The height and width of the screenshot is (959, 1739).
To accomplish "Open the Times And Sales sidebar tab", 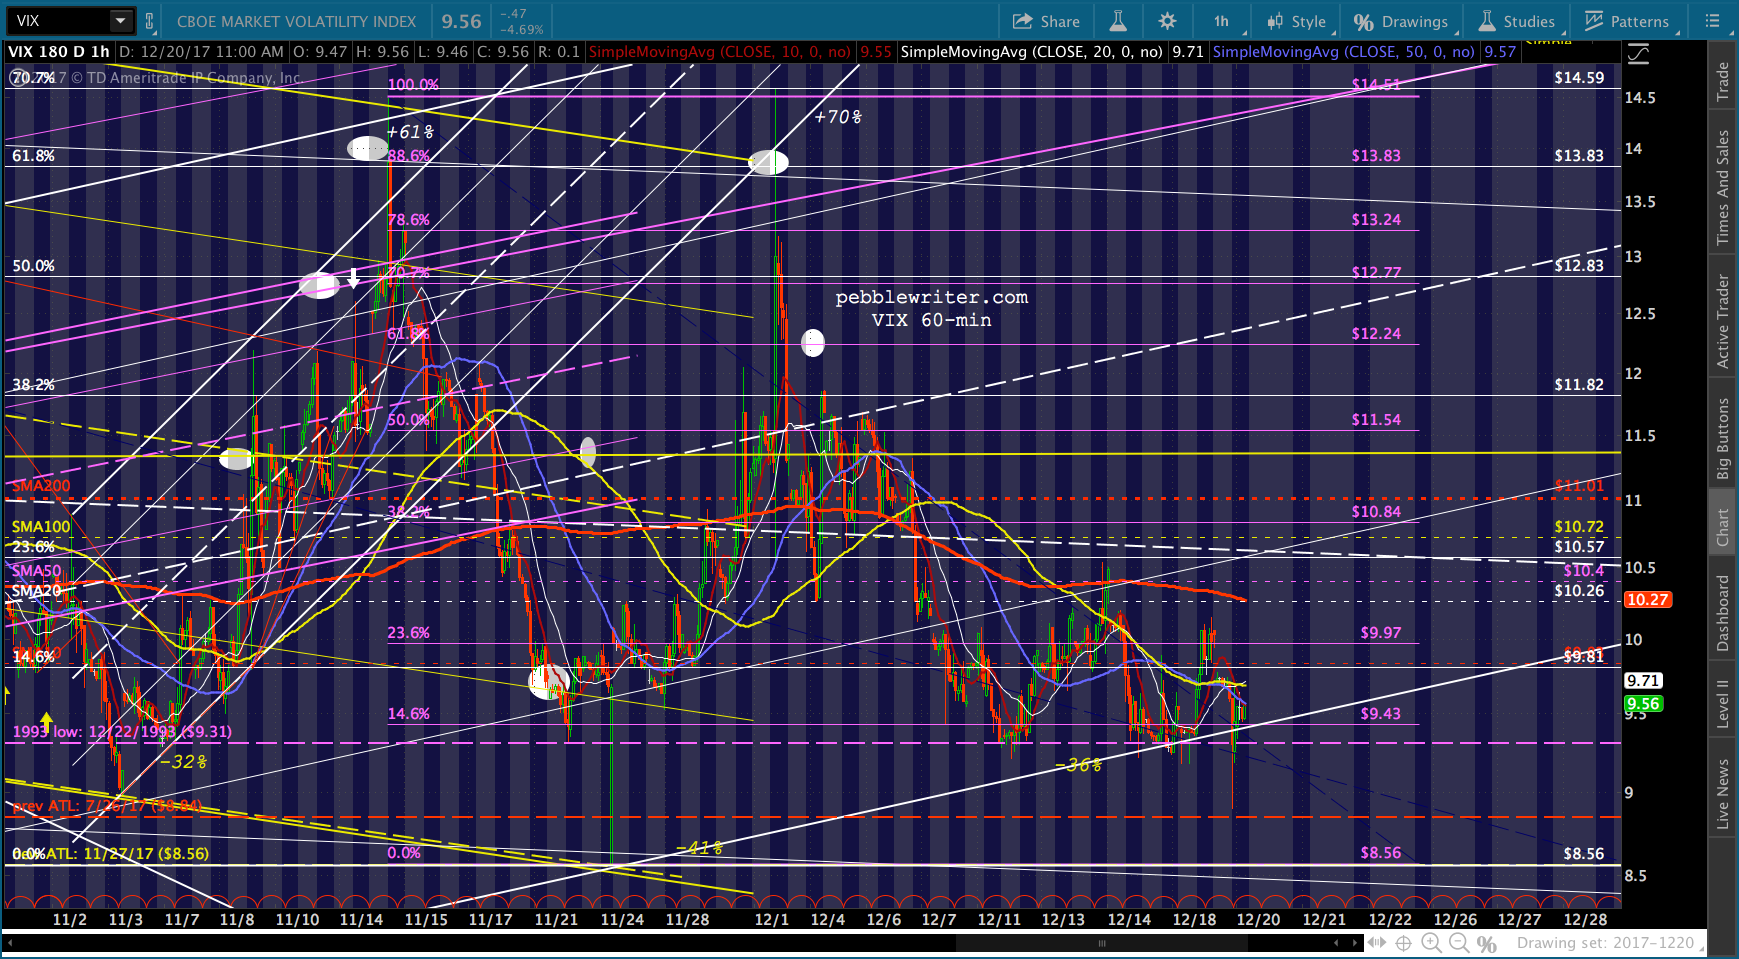I will (x=1723, y=187).
